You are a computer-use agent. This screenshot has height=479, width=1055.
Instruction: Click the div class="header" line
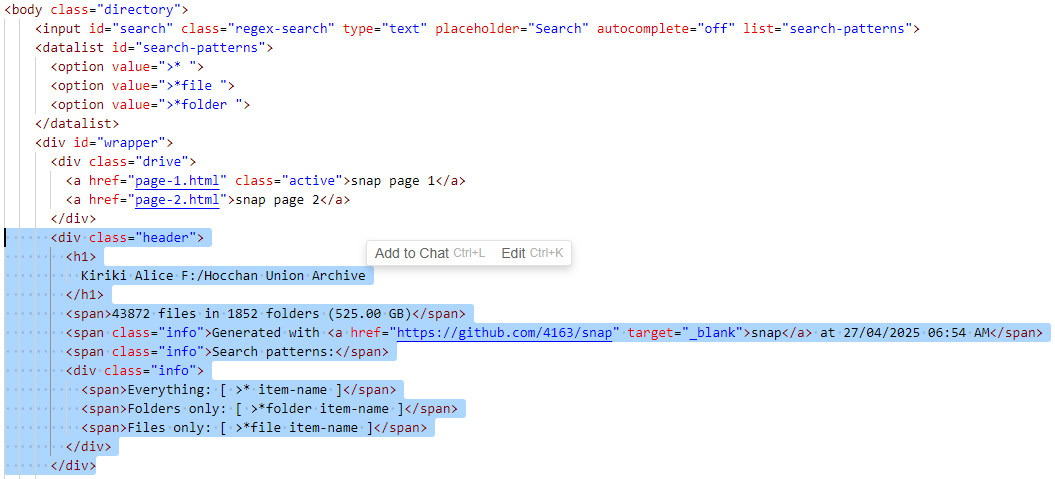[x=127, y=237]
